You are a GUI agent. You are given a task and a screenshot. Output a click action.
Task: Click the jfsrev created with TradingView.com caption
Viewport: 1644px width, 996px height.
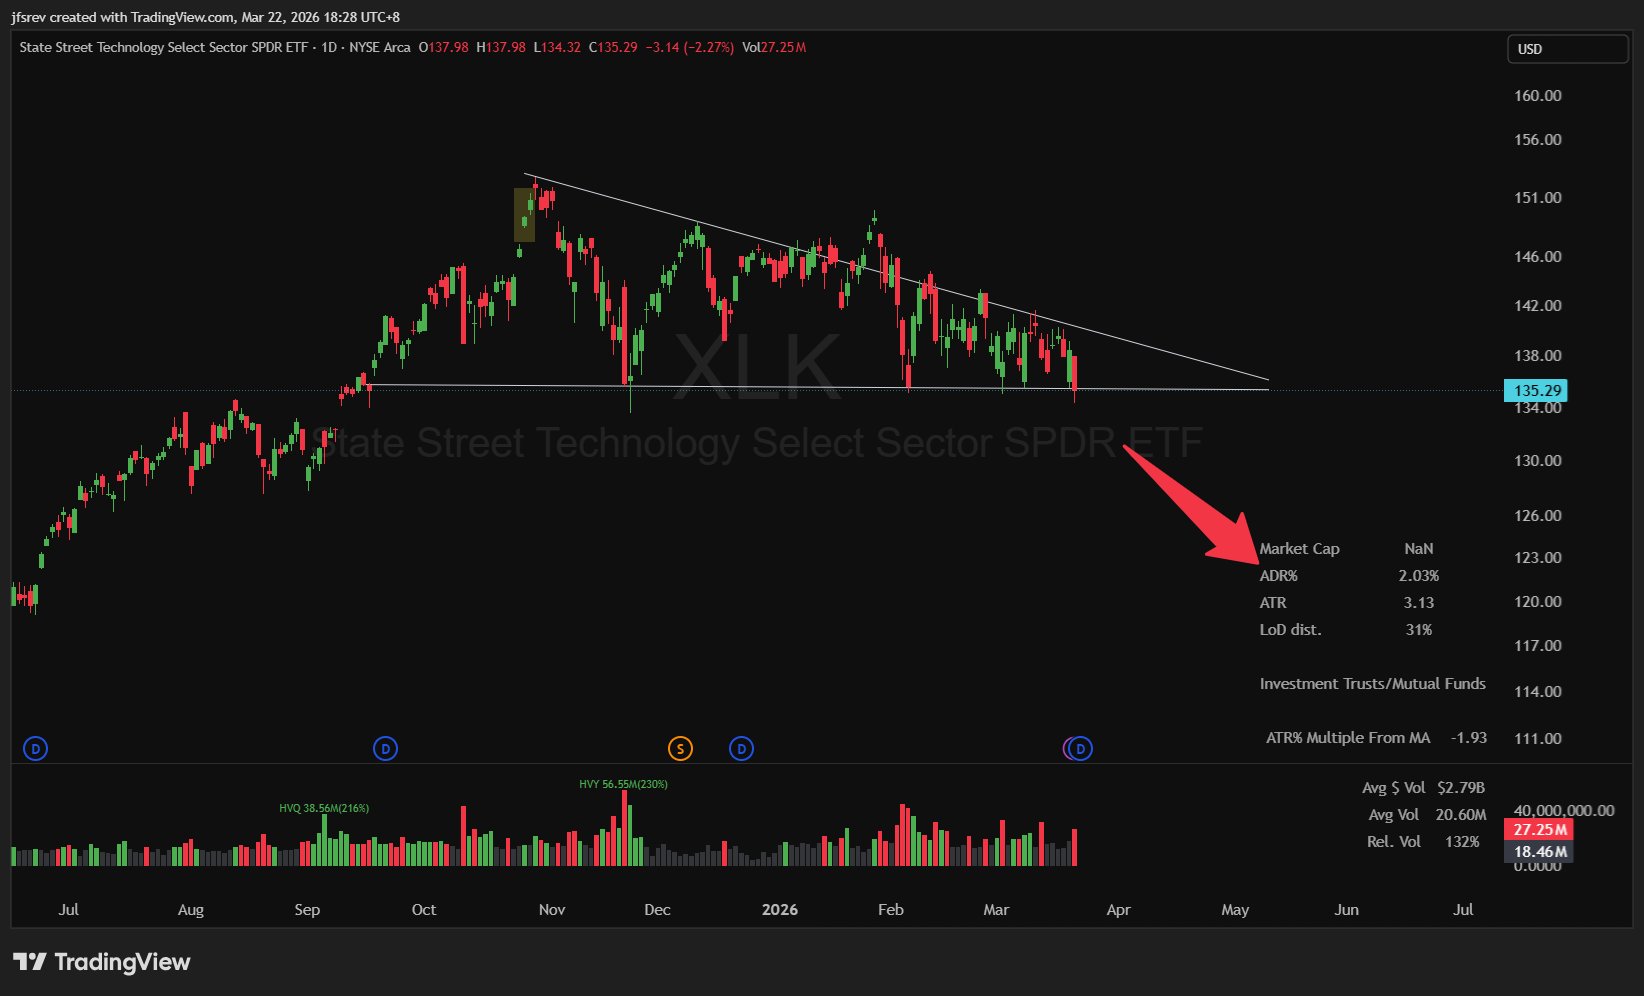206,17
